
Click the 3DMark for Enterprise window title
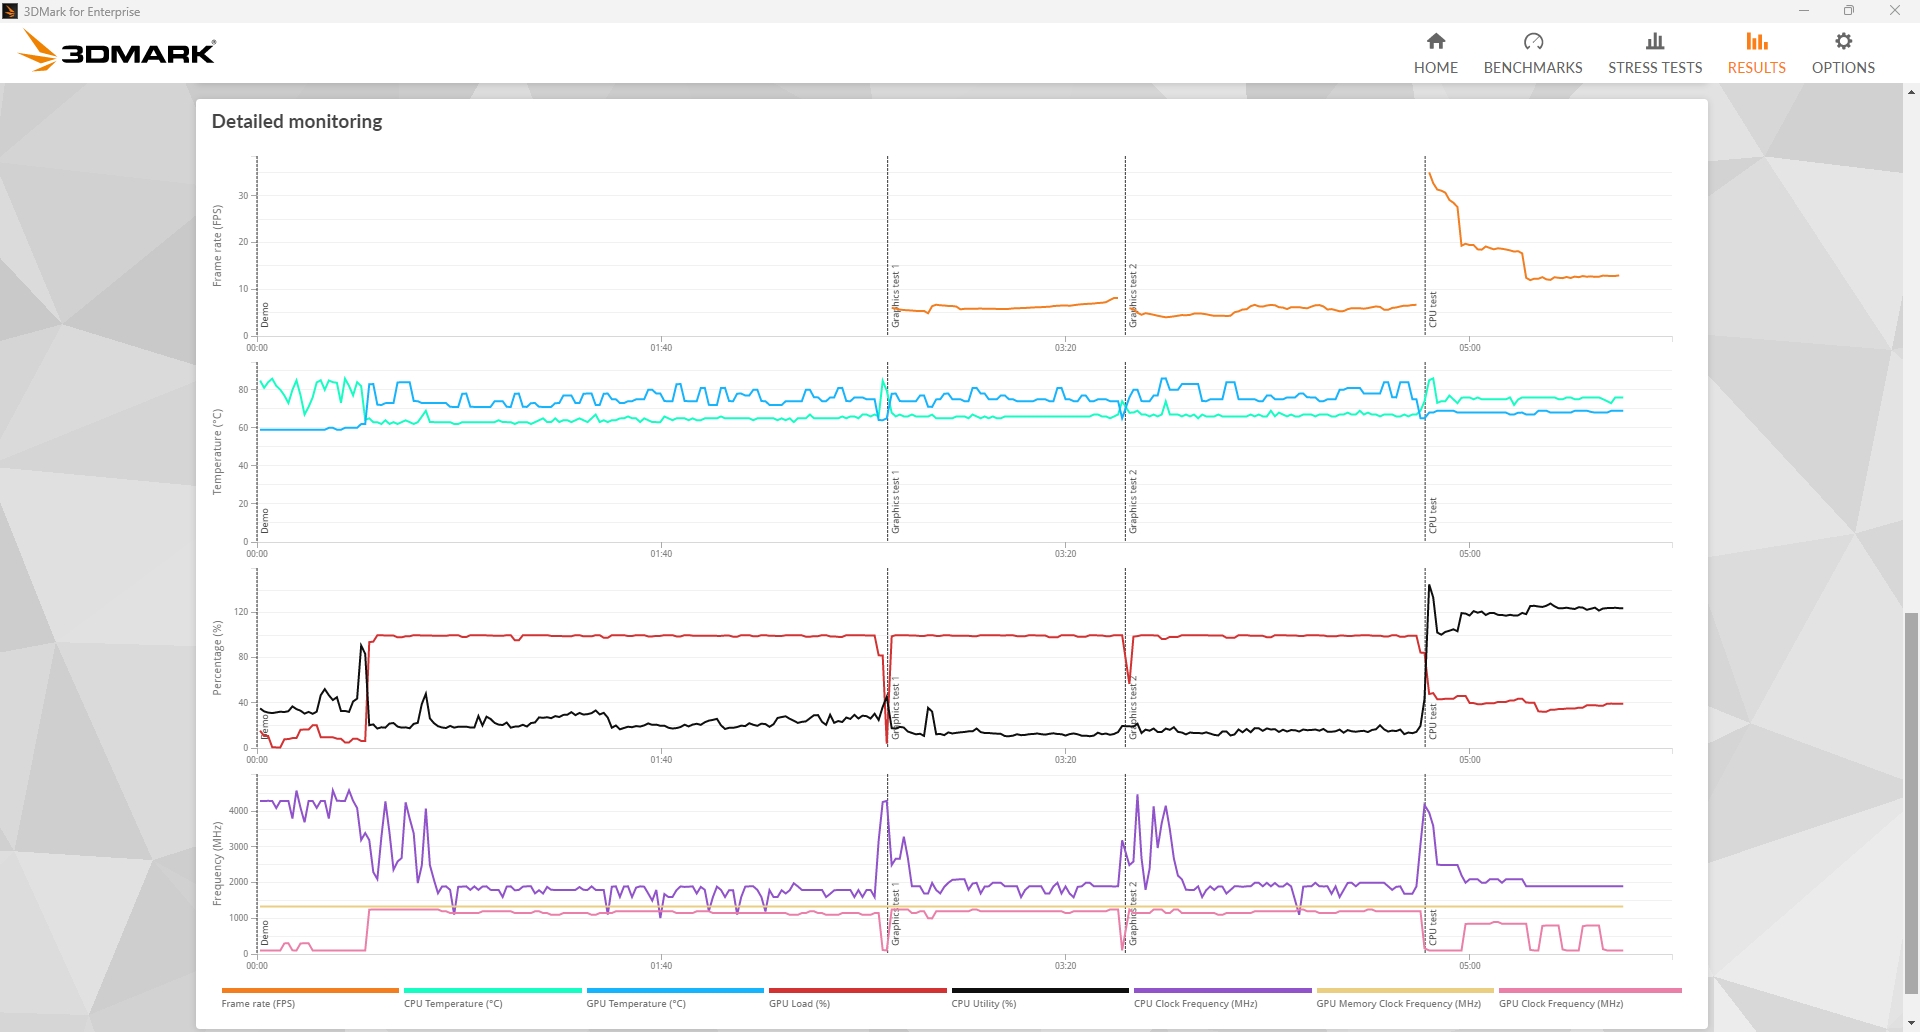click(x=82, y=12)
